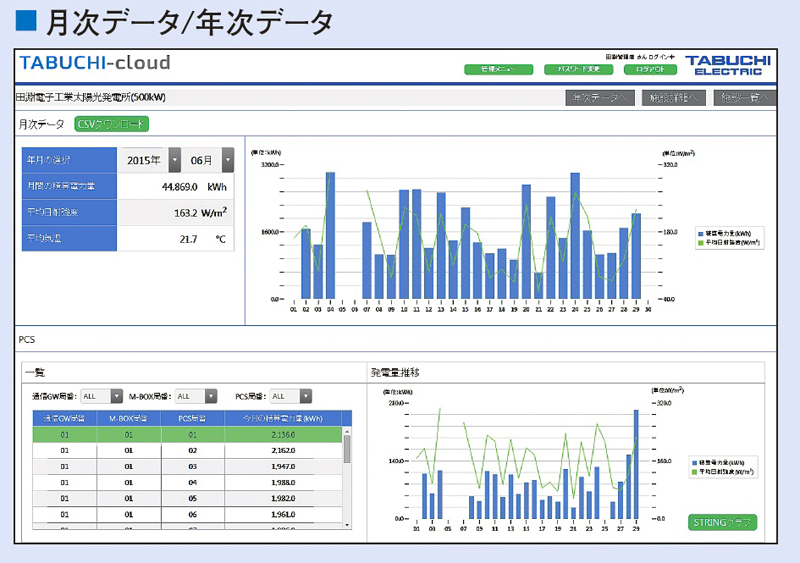
Task: Click the 一覧 panel heading
Action: click(35, 373)
